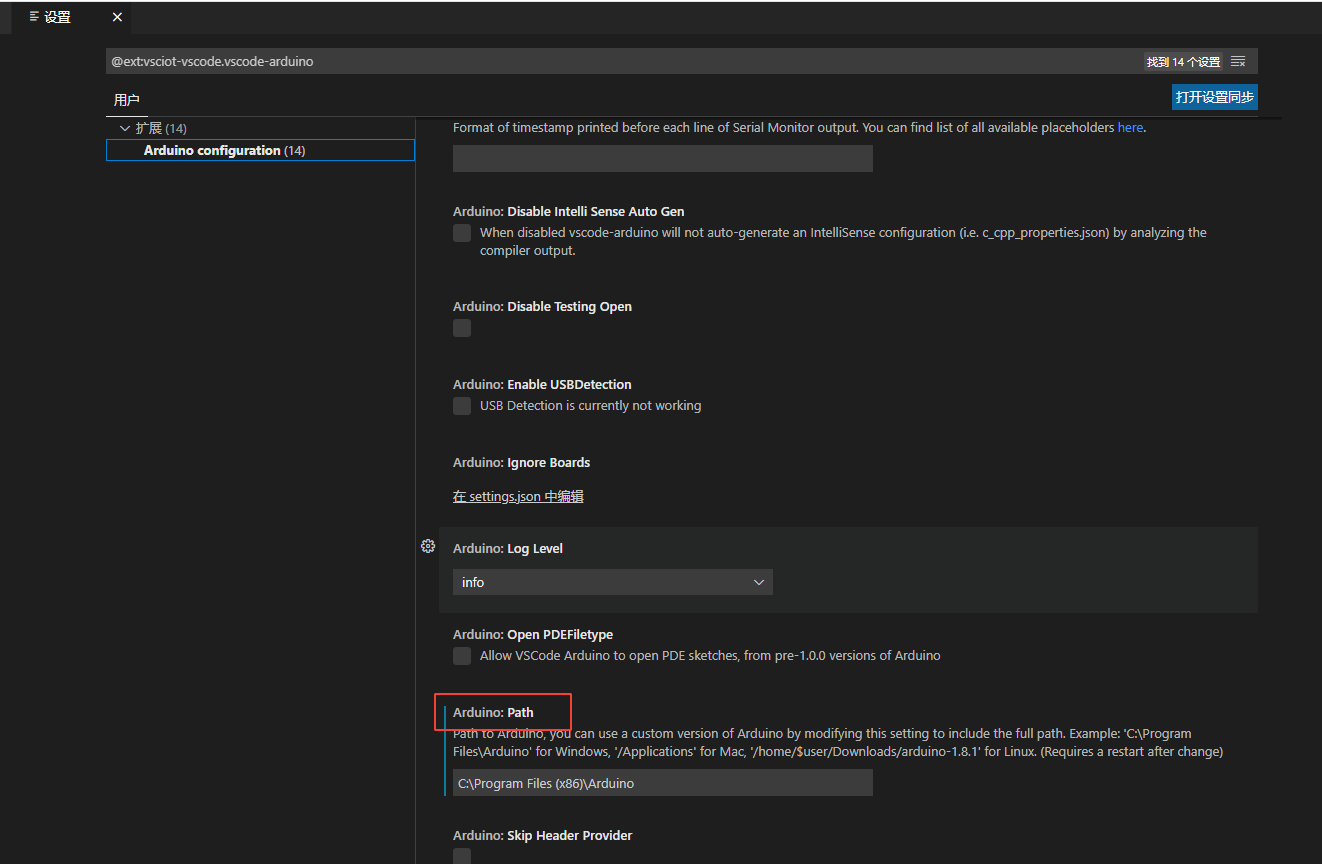This screenshot has height=864, width=1322.
Task: Enable Disable Intelli Sense Auto Gen checkbox
Action: [462, 233]
